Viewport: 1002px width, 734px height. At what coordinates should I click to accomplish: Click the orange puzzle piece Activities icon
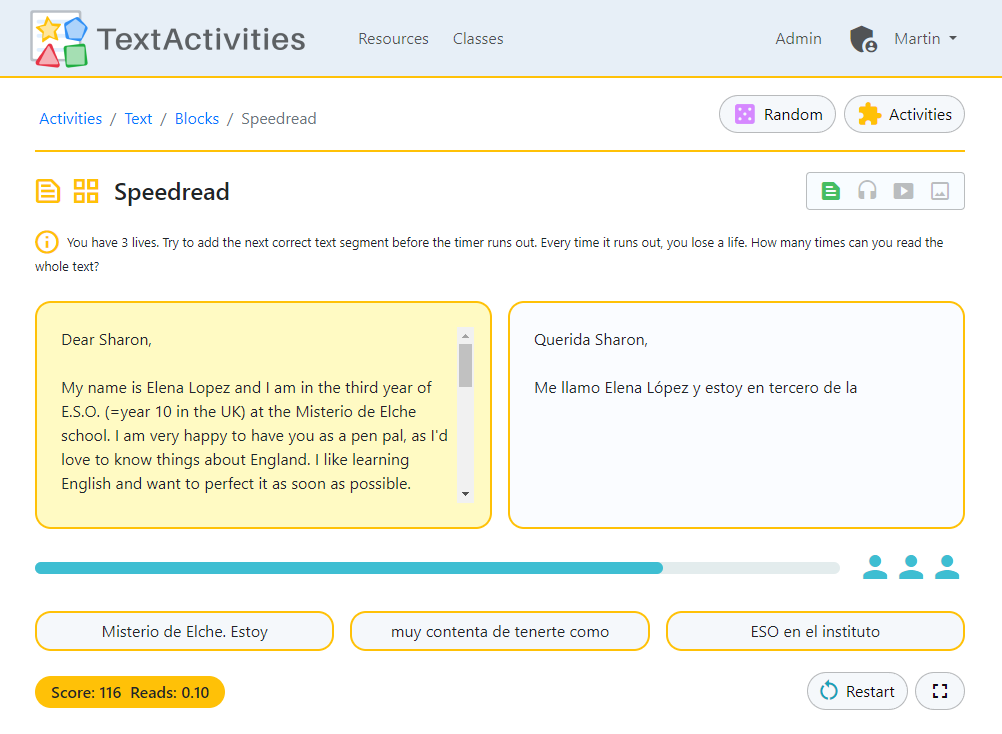[x=869, y=114]
